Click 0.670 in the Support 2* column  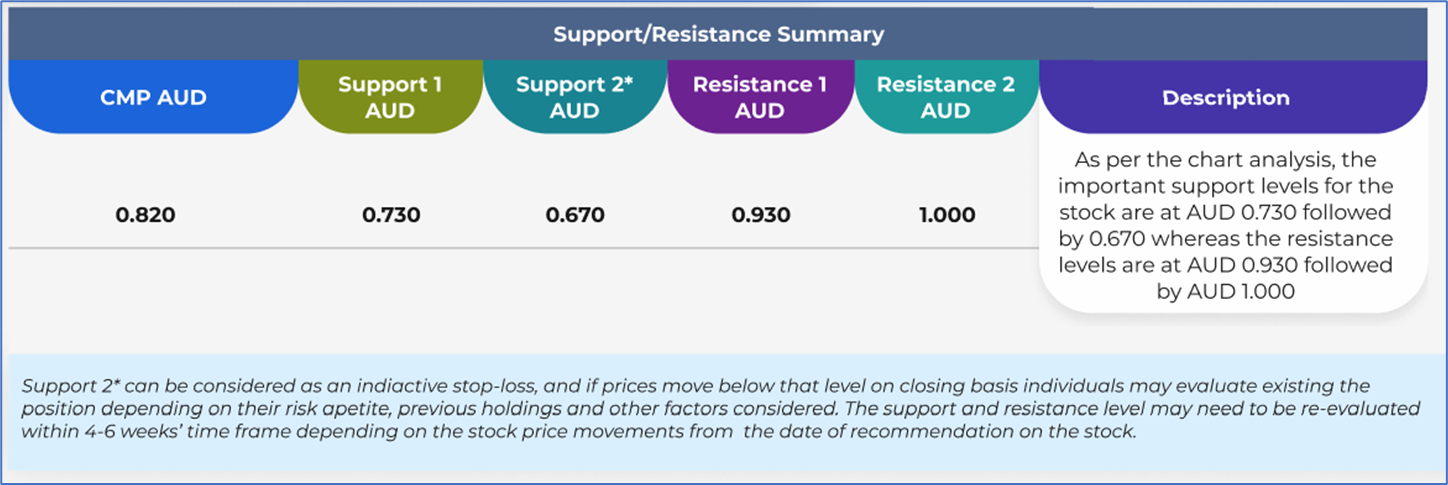tap(575, 215)
